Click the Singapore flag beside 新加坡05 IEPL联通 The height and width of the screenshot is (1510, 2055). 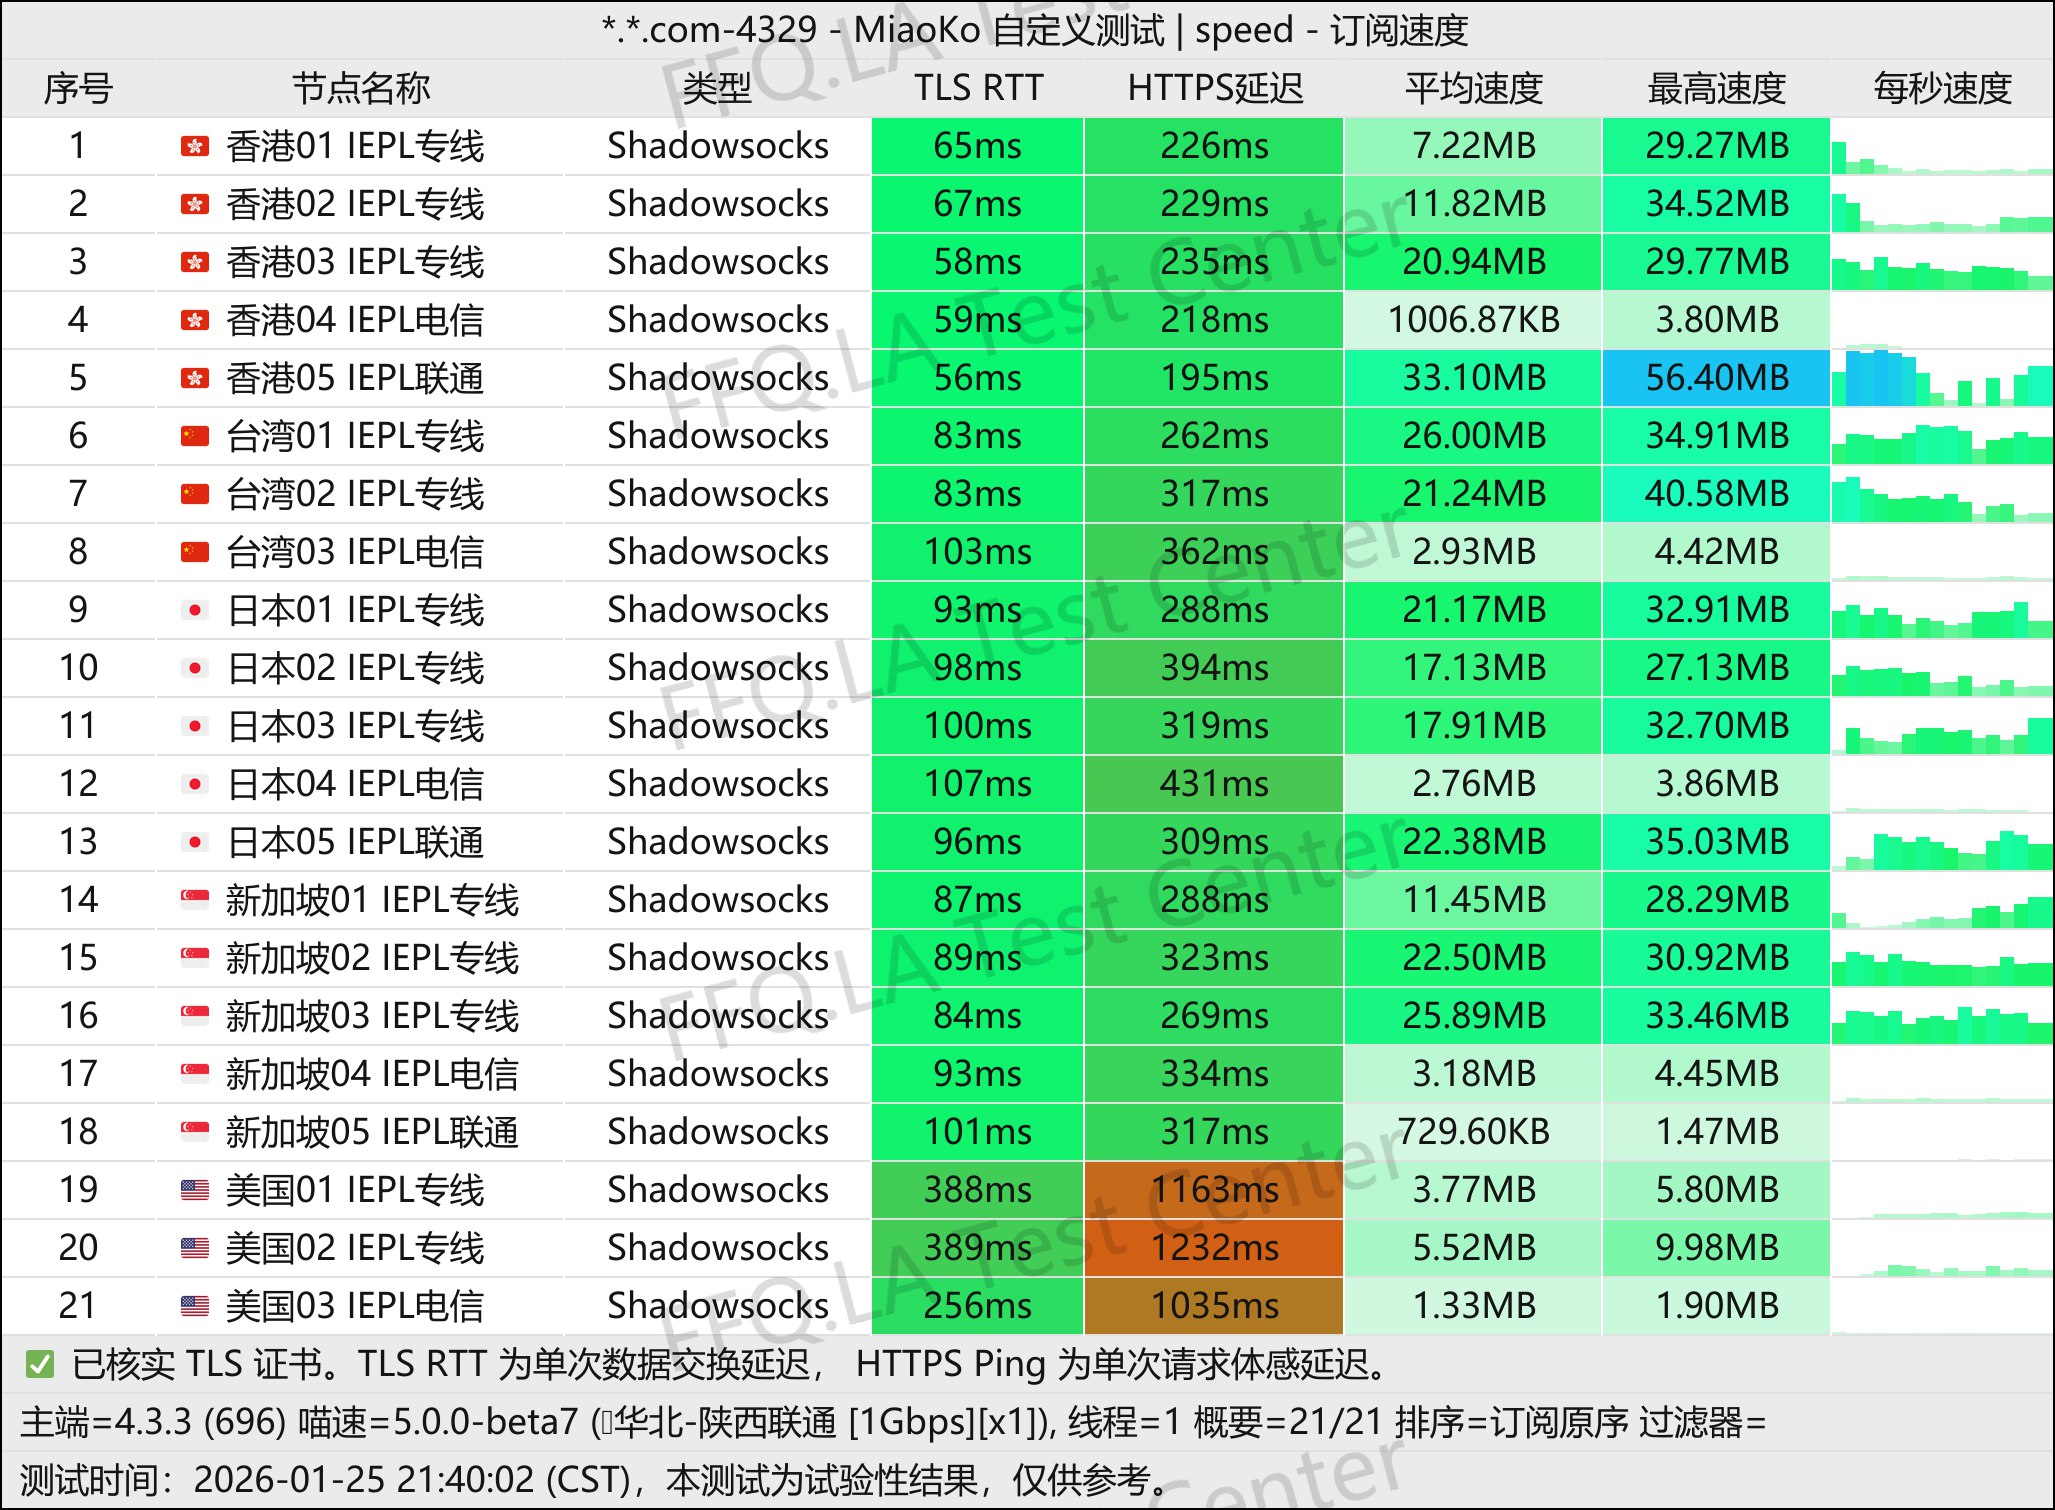click(x=195, y=1131)
